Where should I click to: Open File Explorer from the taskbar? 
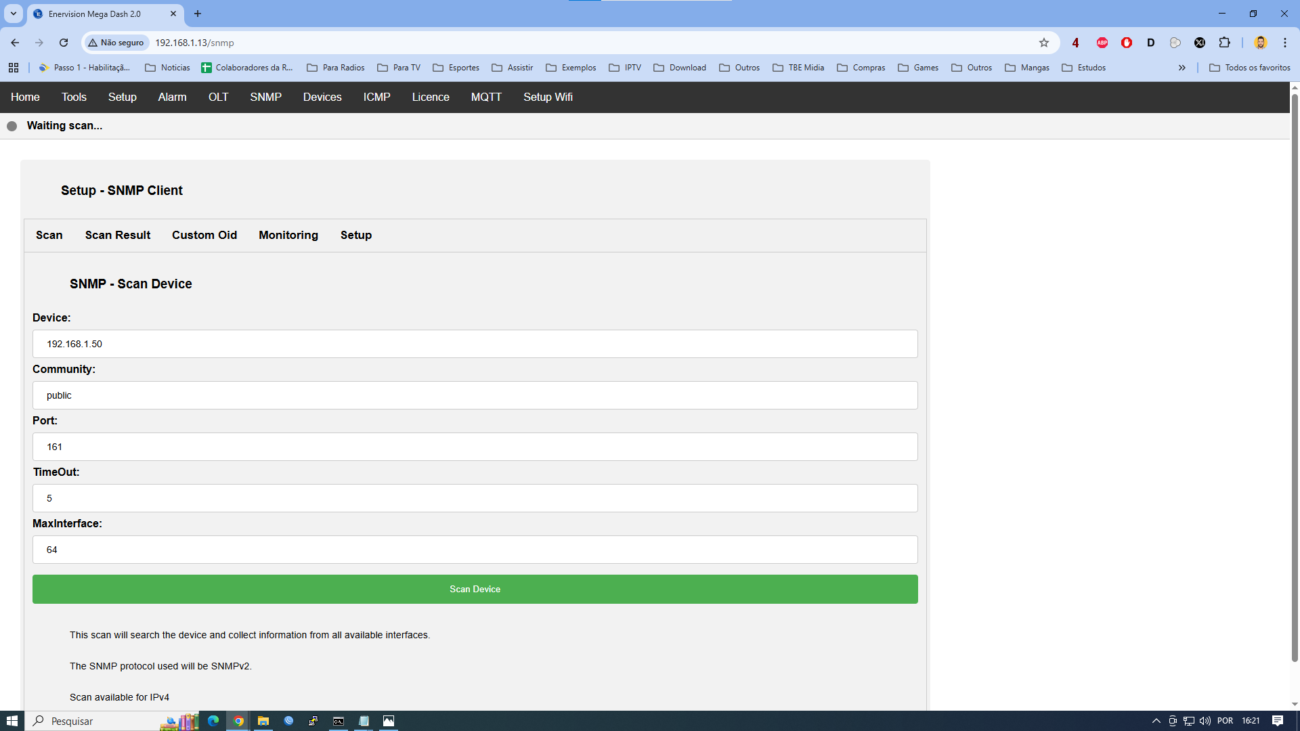[x=263, y=721]
